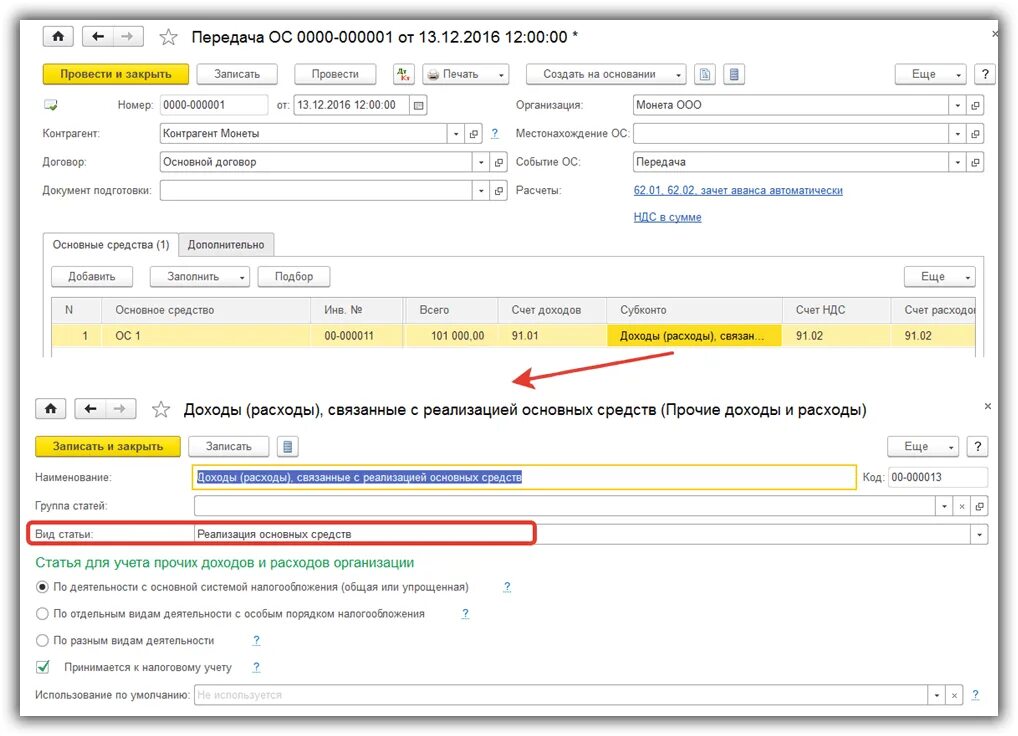Click the Добавить button
The width and height of the screenshot is (1018, 736).
[x=92, y=276]
